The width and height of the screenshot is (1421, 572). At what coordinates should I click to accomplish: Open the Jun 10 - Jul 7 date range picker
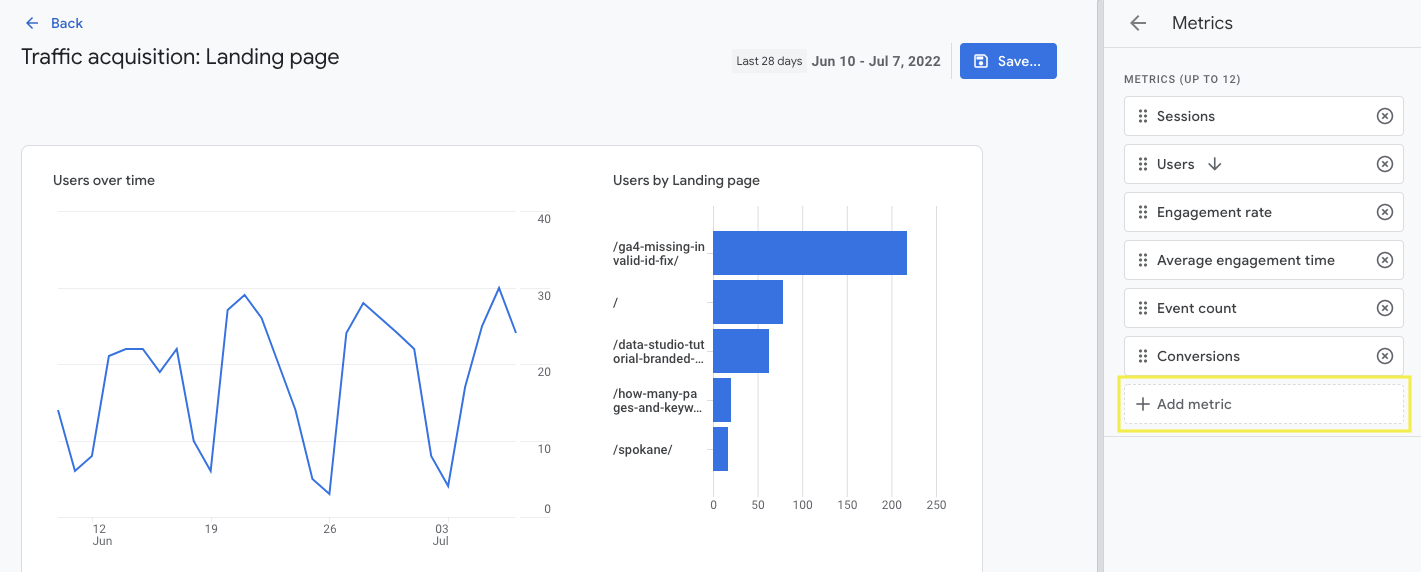coord(876,61)
